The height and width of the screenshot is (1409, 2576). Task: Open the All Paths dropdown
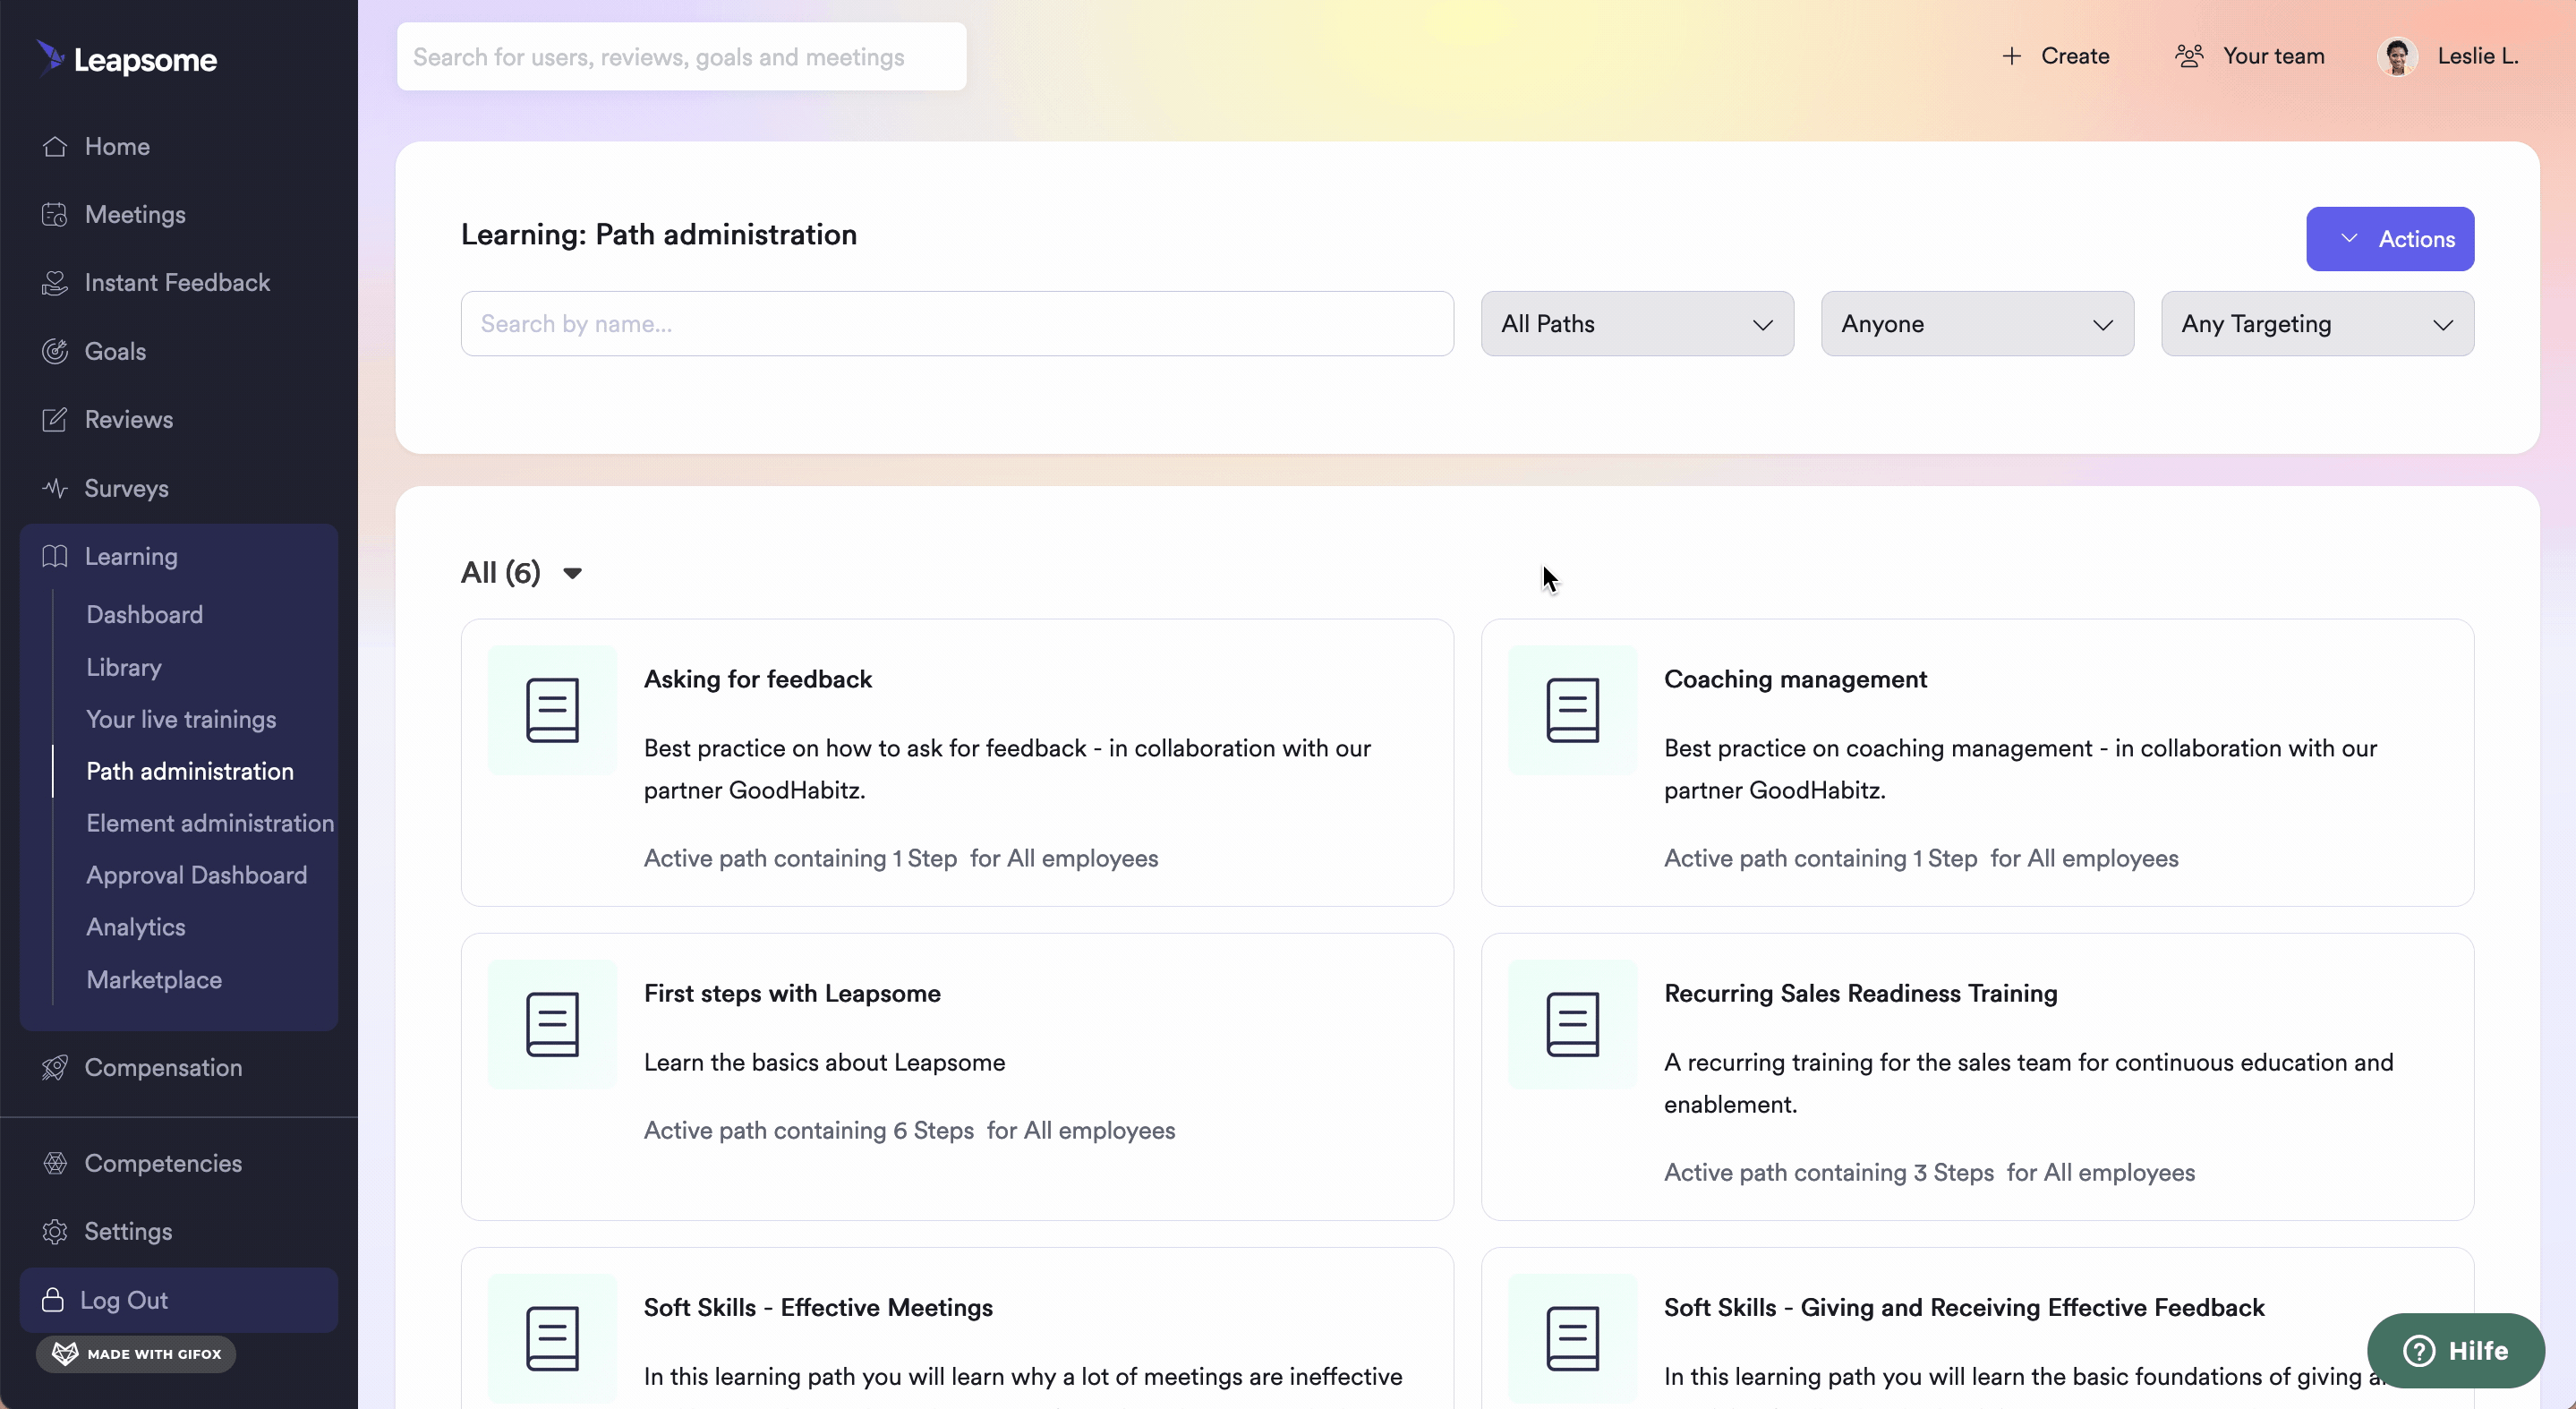[x=1636, y=323]
